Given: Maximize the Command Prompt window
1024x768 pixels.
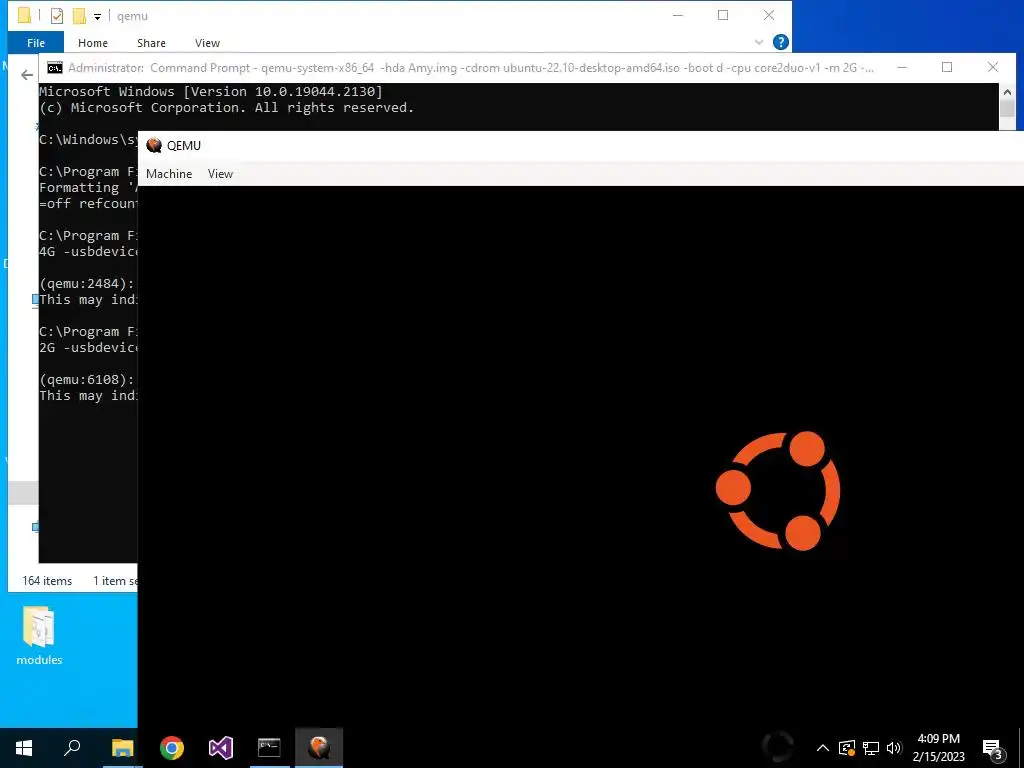Looking at the screenshot, I should [x=947, y=67].
